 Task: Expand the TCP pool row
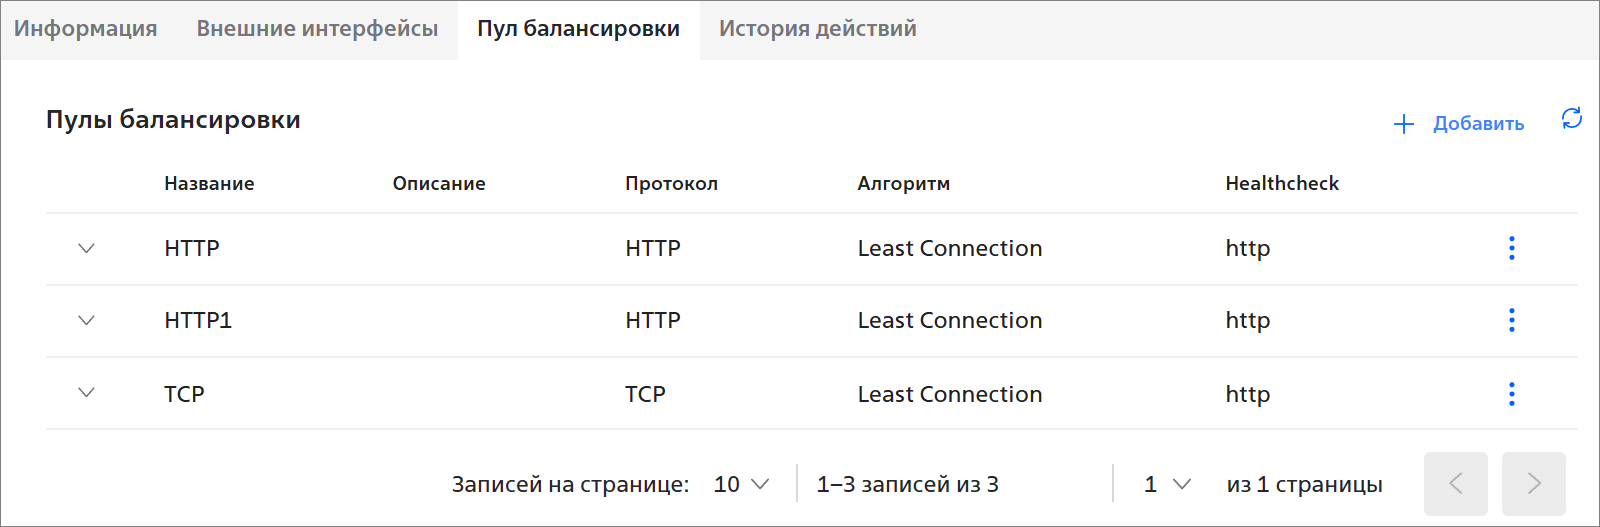point(87,393)
